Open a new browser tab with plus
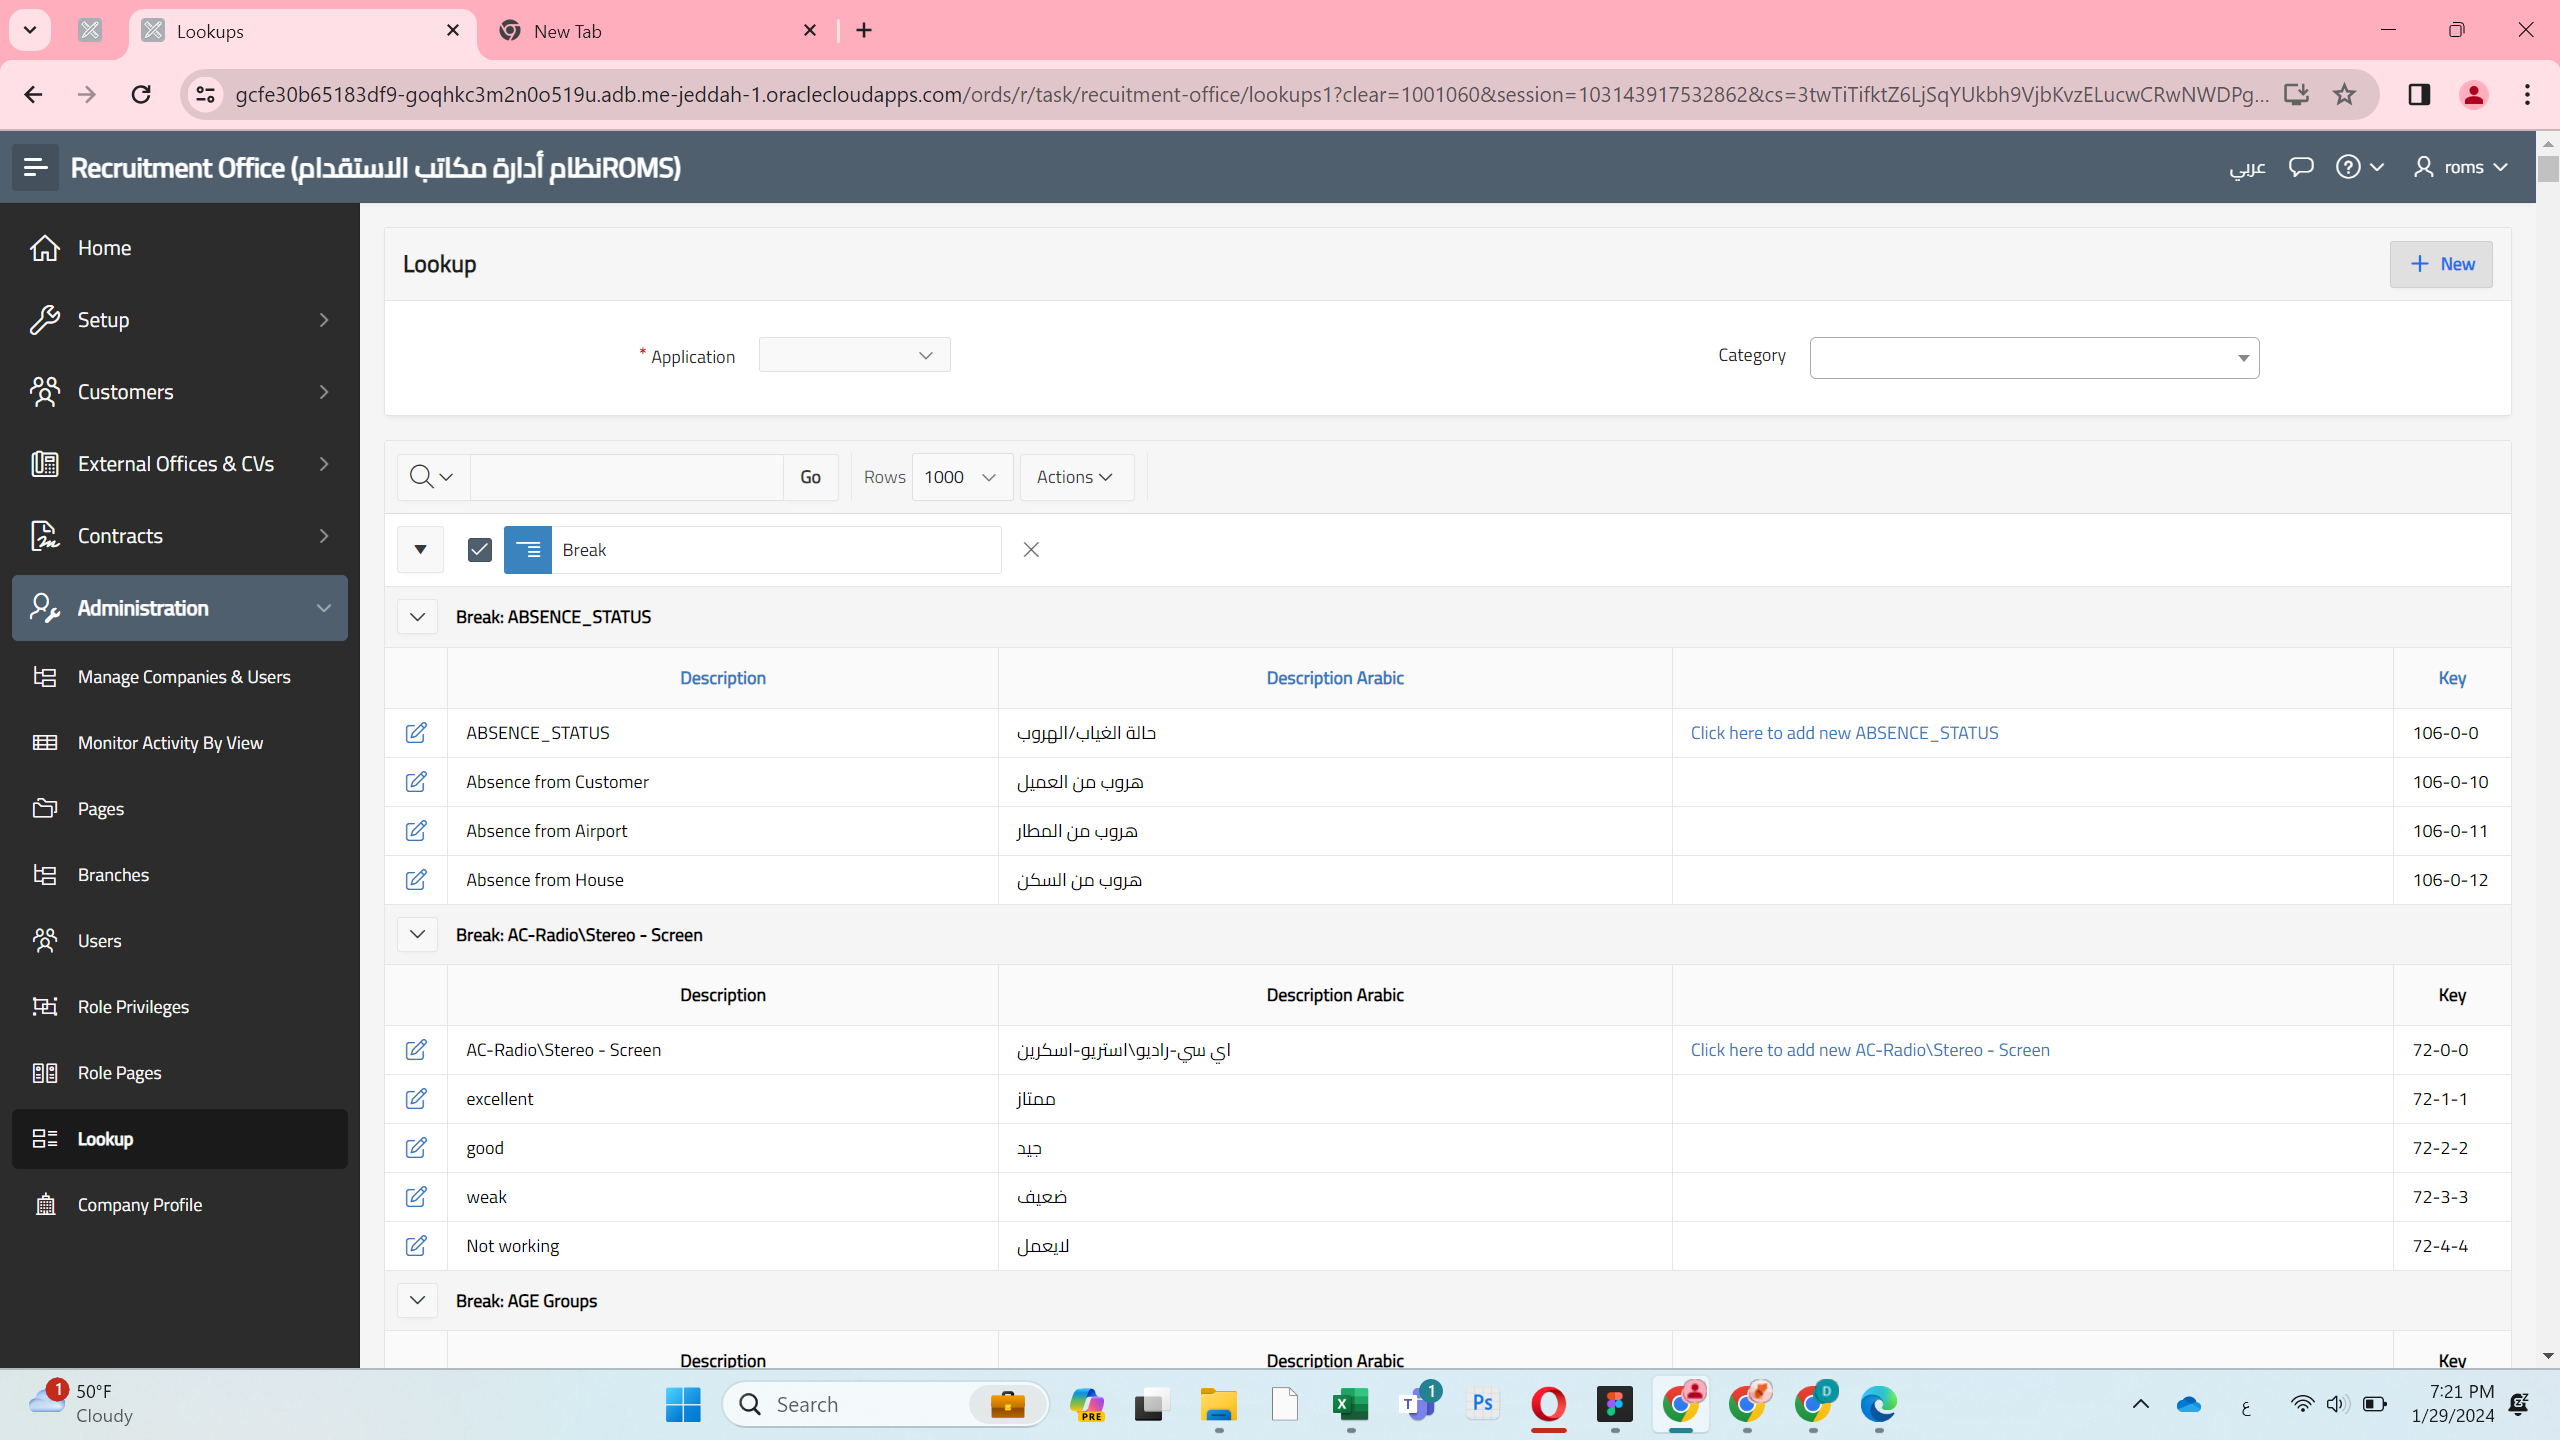 click(x=864, y=31)
